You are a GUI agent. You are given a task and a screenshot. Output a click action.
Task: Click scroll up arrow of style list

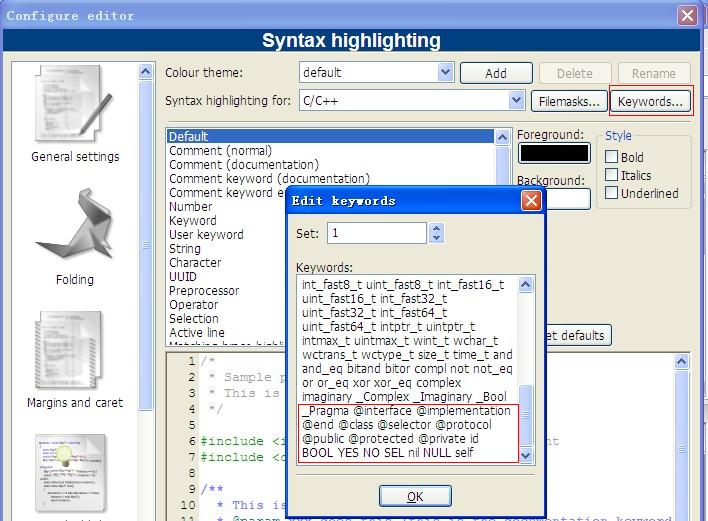[x=502, y=137]
